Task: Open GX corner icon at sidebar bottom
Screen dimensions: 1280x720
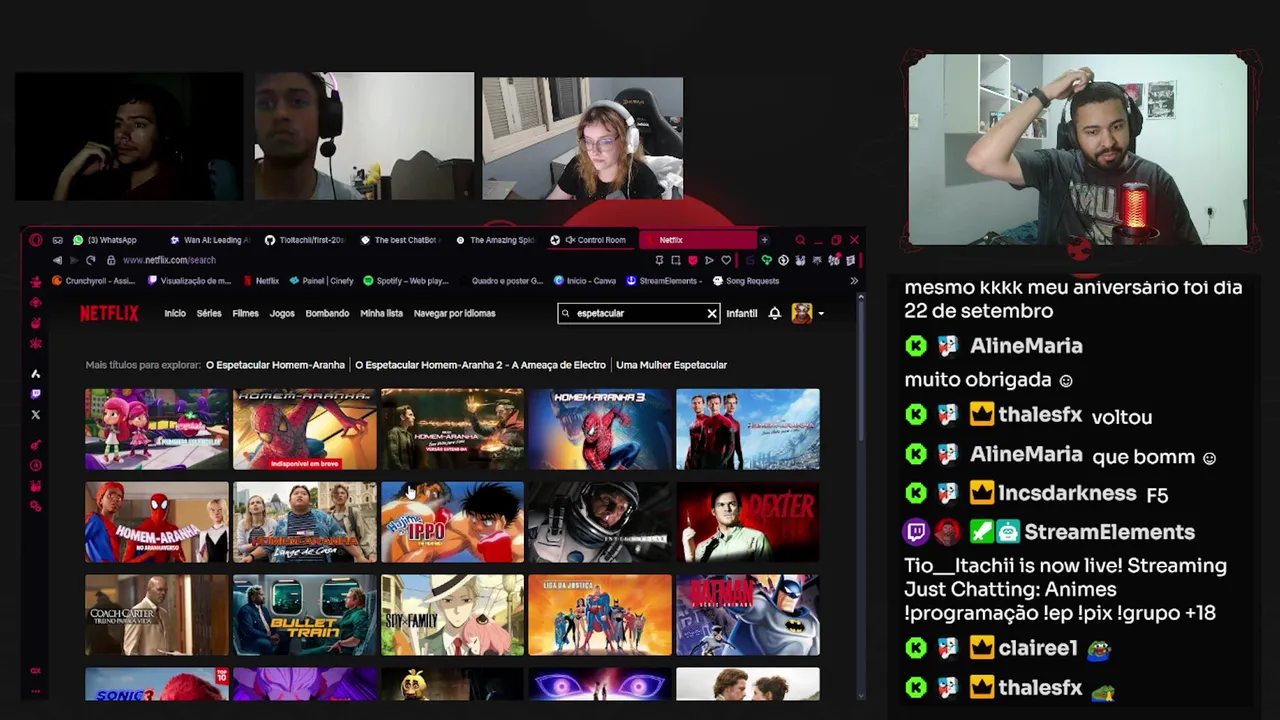Action: point(36,671)
